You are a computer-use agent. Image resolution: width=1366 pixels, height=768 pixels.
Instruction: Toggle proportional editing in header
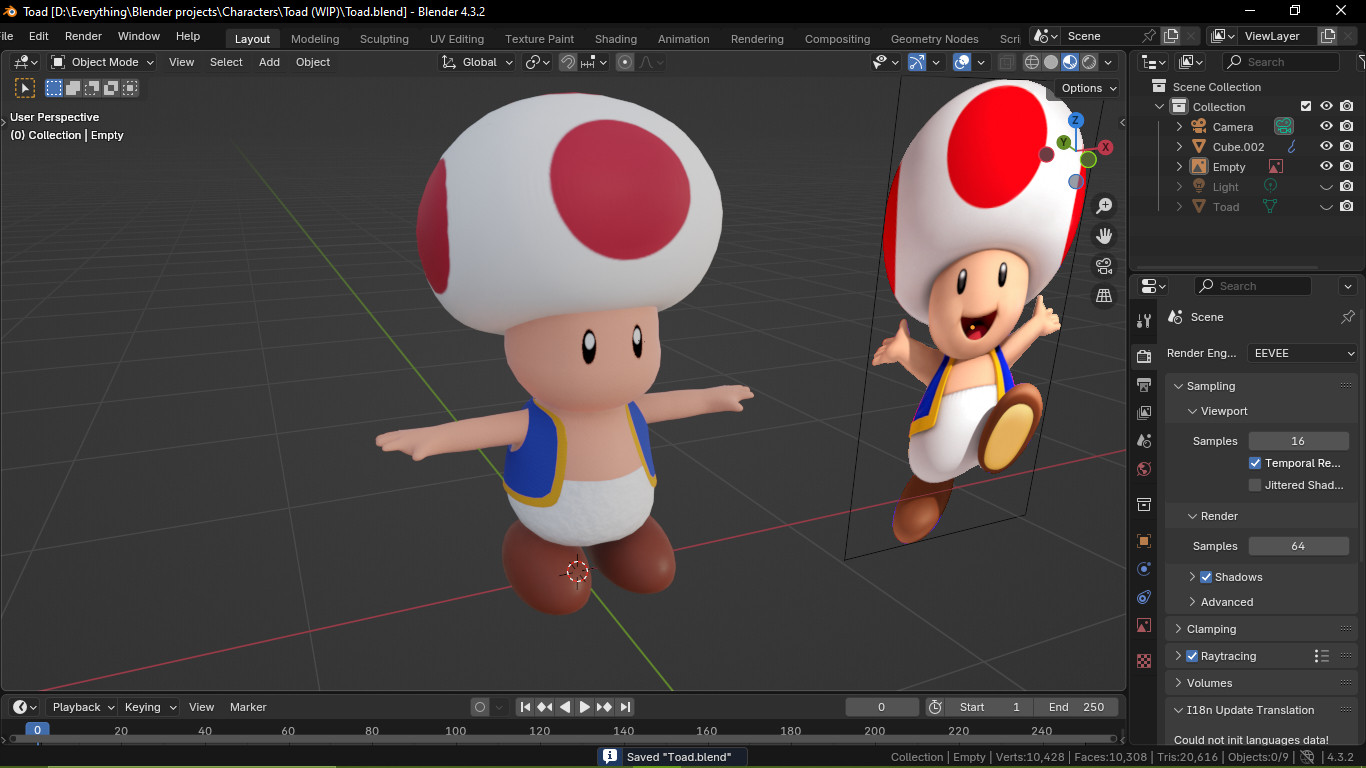(625, 62)
